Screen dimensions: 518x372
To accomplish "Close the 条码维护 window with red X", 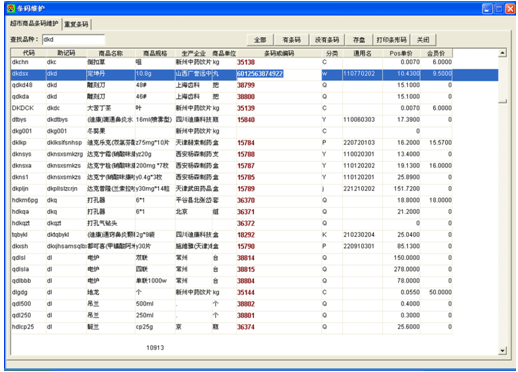I will click(510, 9).
